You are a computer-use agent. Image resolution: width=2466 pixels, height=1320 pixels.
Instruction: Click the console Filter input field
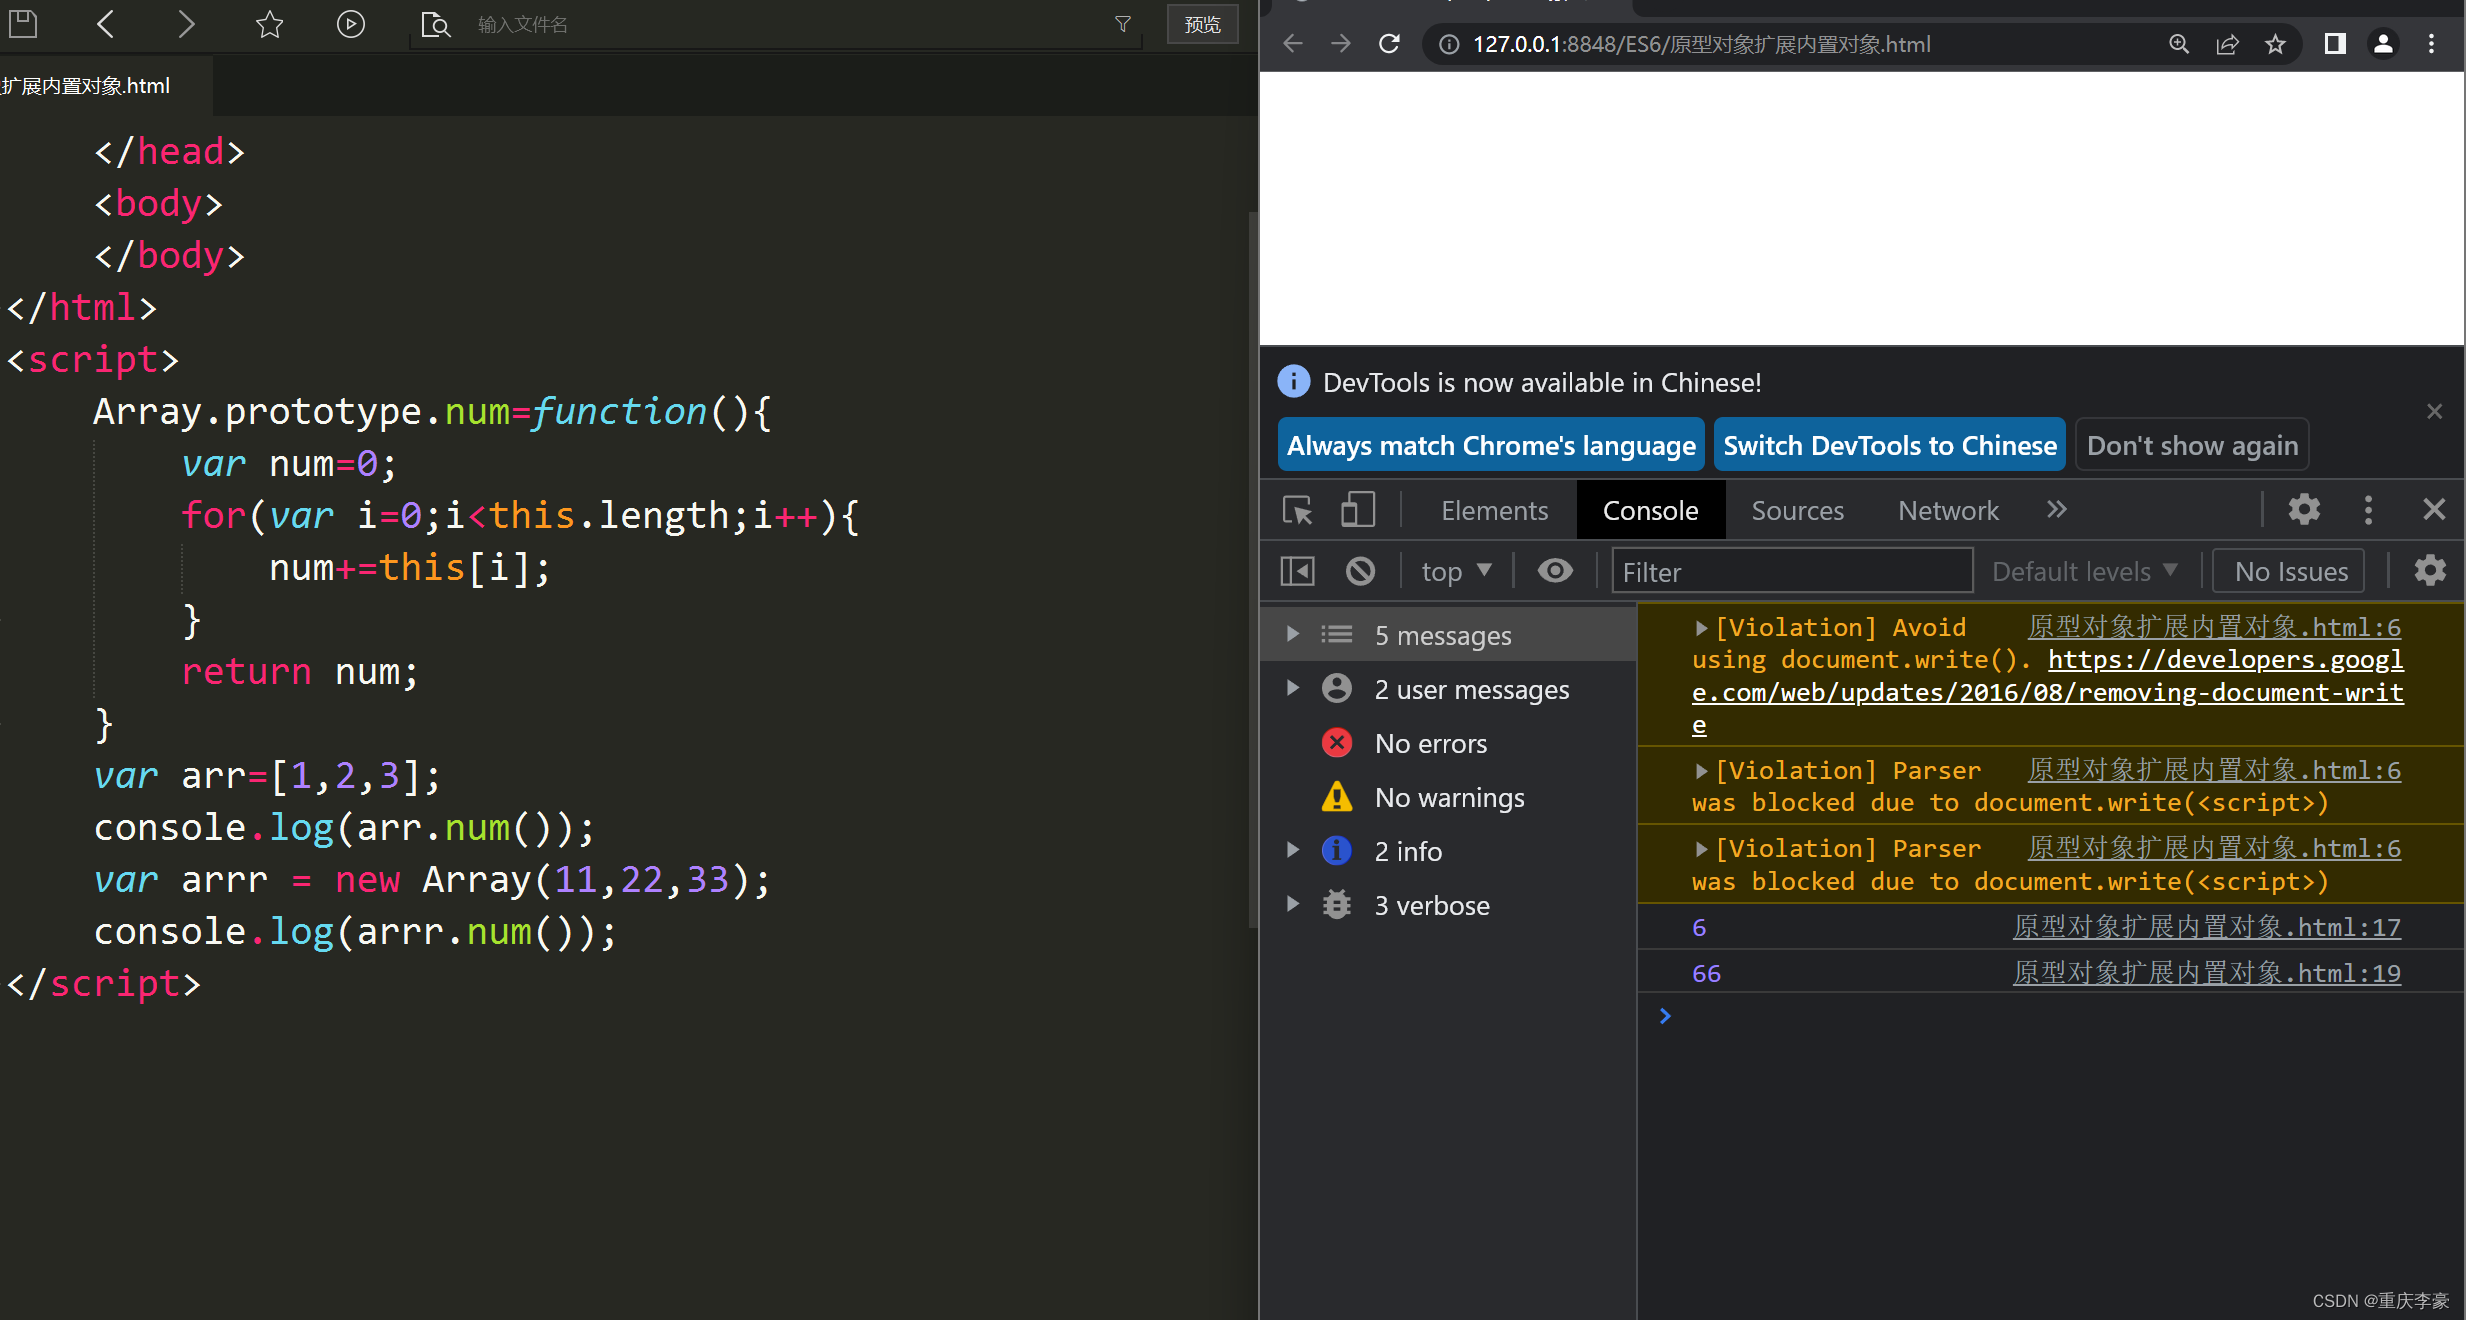(1790, 571)
